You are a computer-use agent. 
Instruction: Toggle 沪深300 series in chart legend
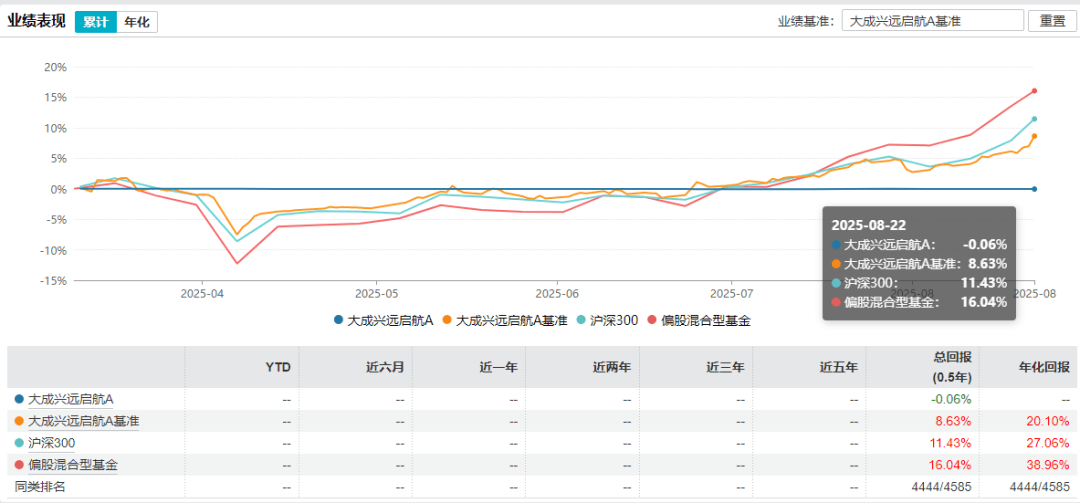pyautogui.click(x=606, y=321)
